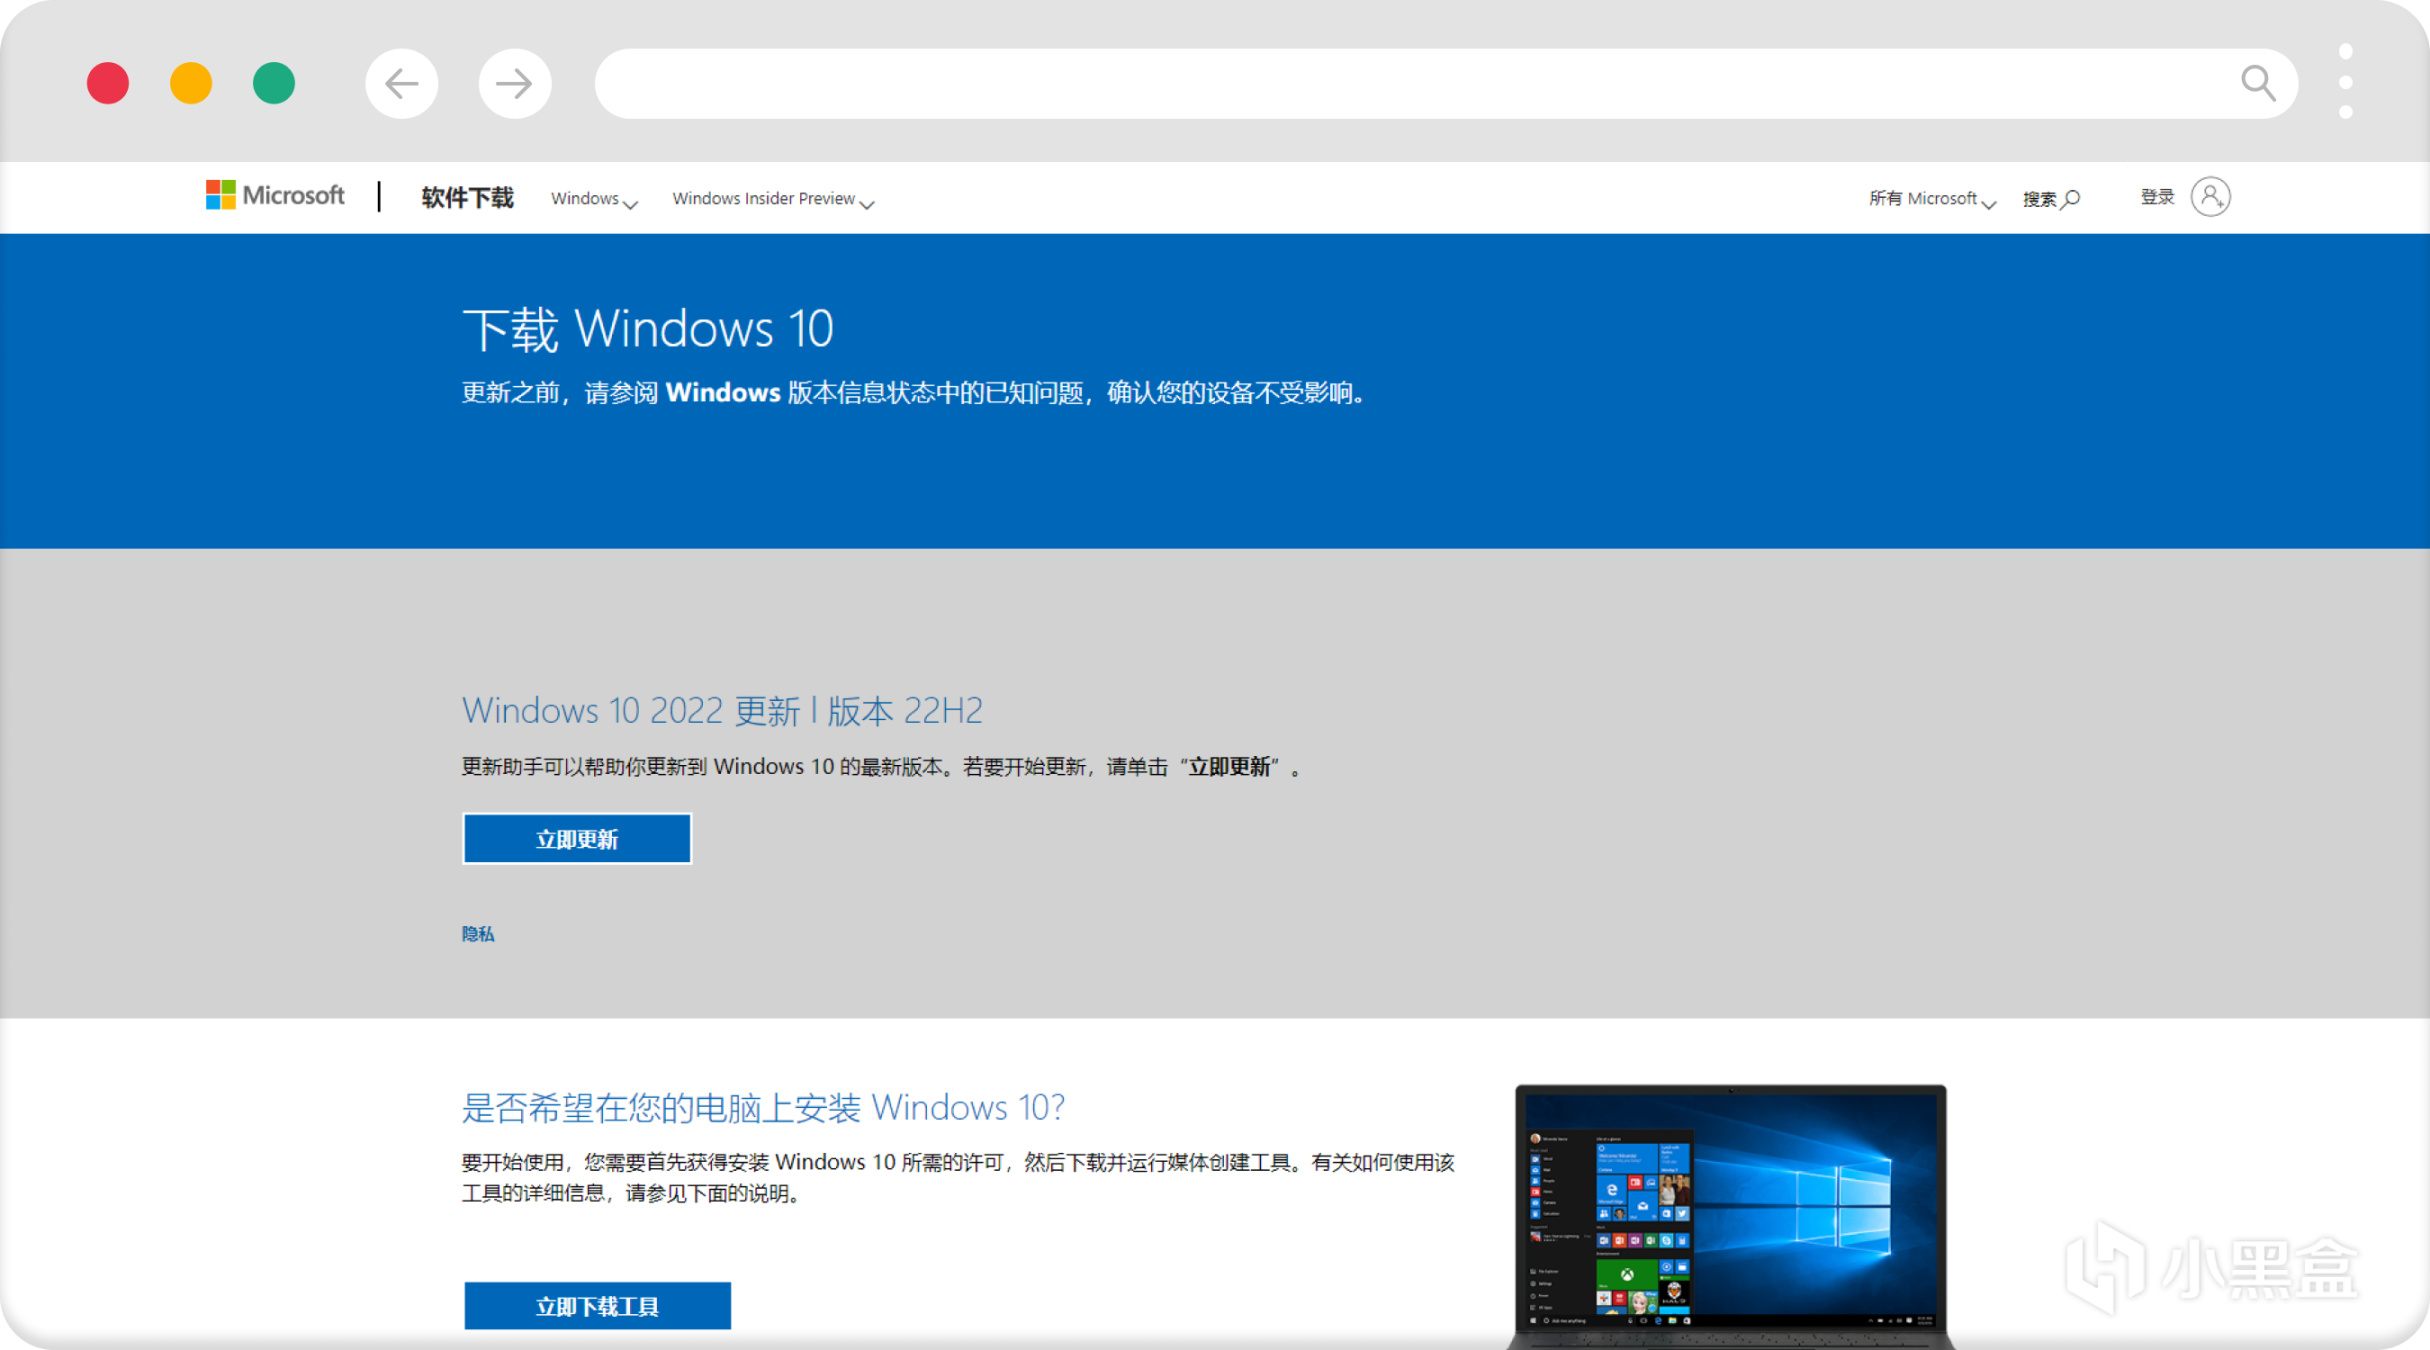Open the 软件下载 section link
The width and height of the screenshot is (2430, 1350).
click(467, 198)
